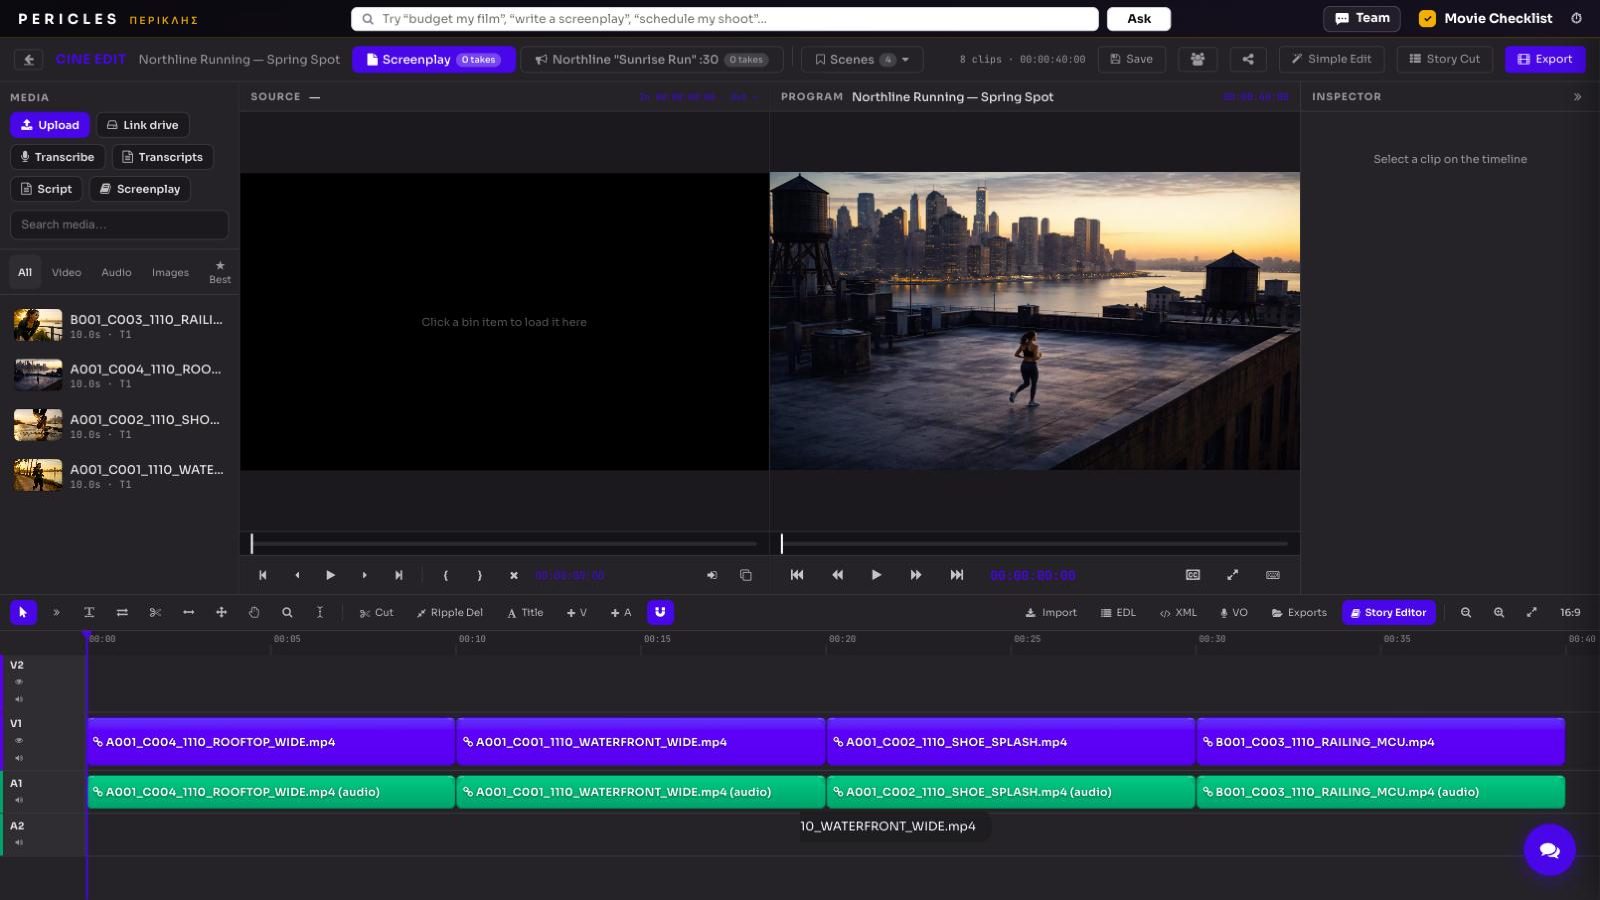This screenshot has width=1600, height=900.
Task: Click the share icon in top bar
Action: pos(1247,59)
